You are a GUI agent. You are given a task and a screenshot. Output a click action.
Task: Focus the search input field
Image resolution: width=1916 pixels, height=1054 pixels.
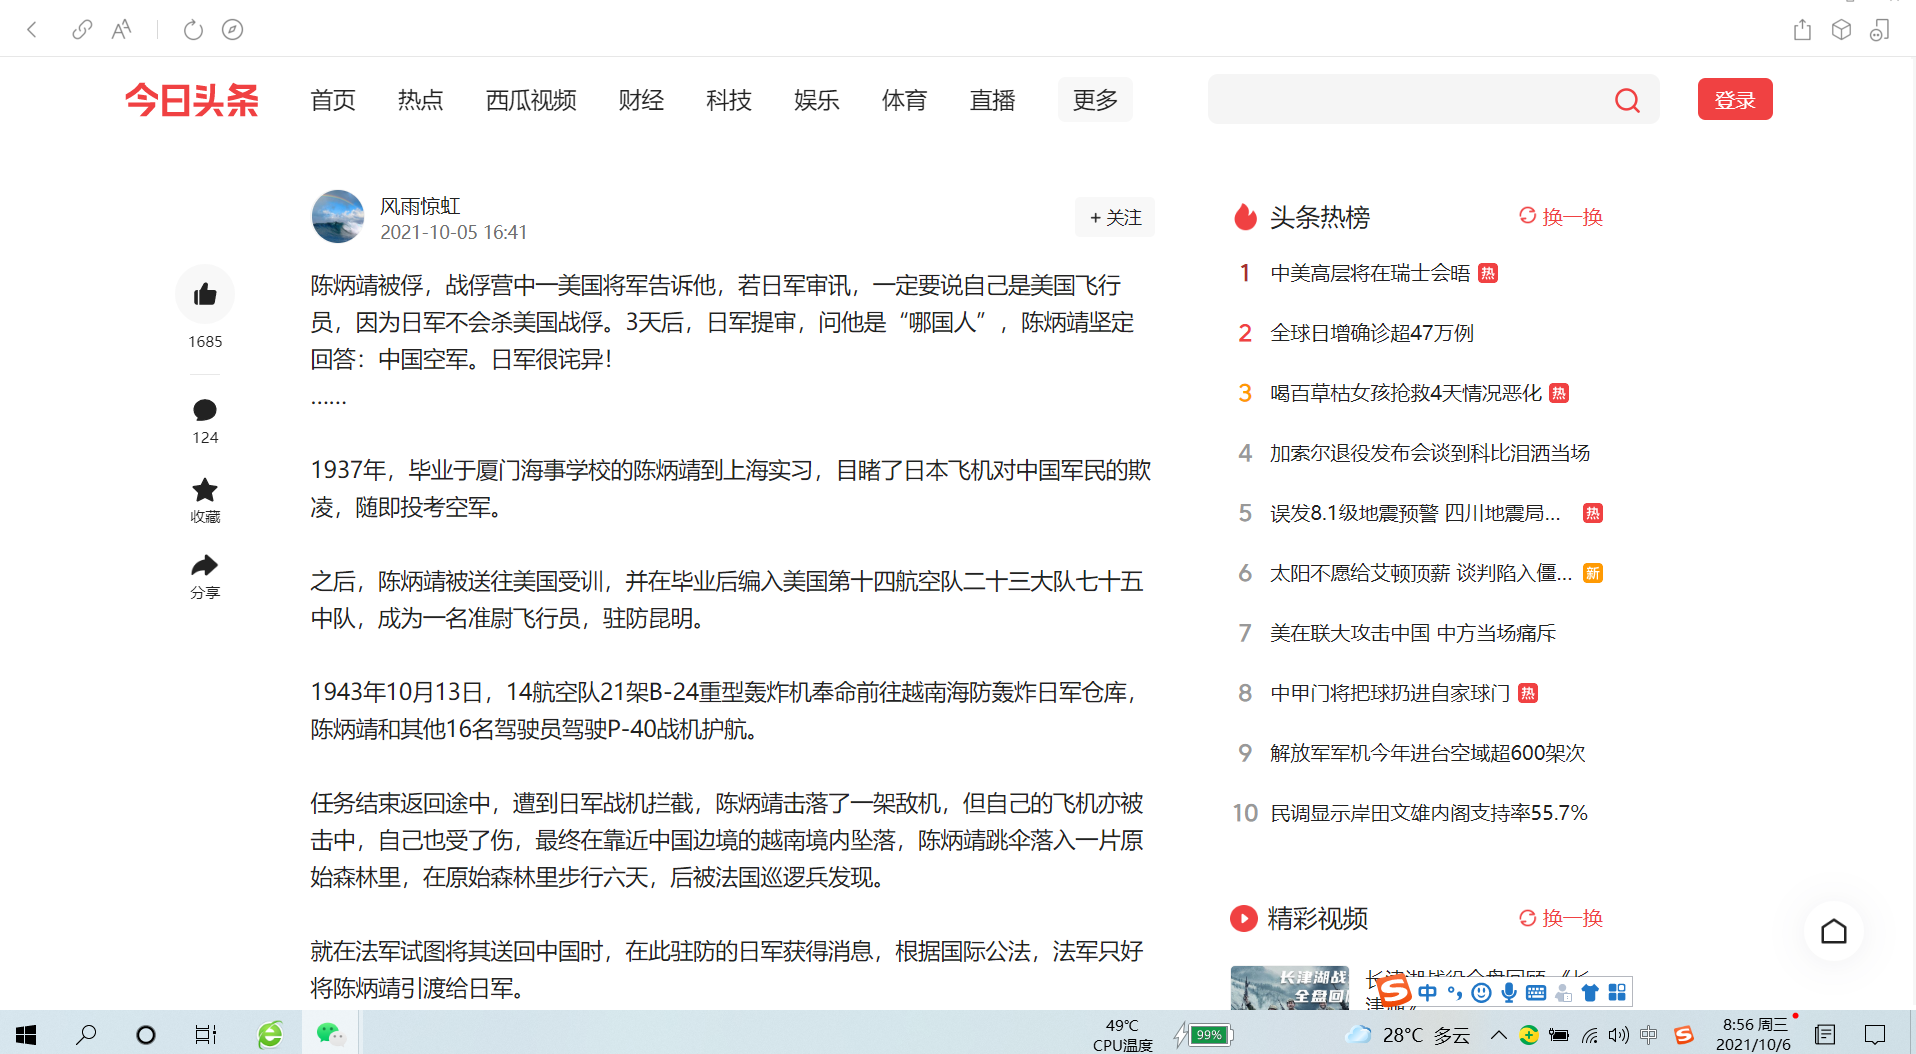[1408, 100]
